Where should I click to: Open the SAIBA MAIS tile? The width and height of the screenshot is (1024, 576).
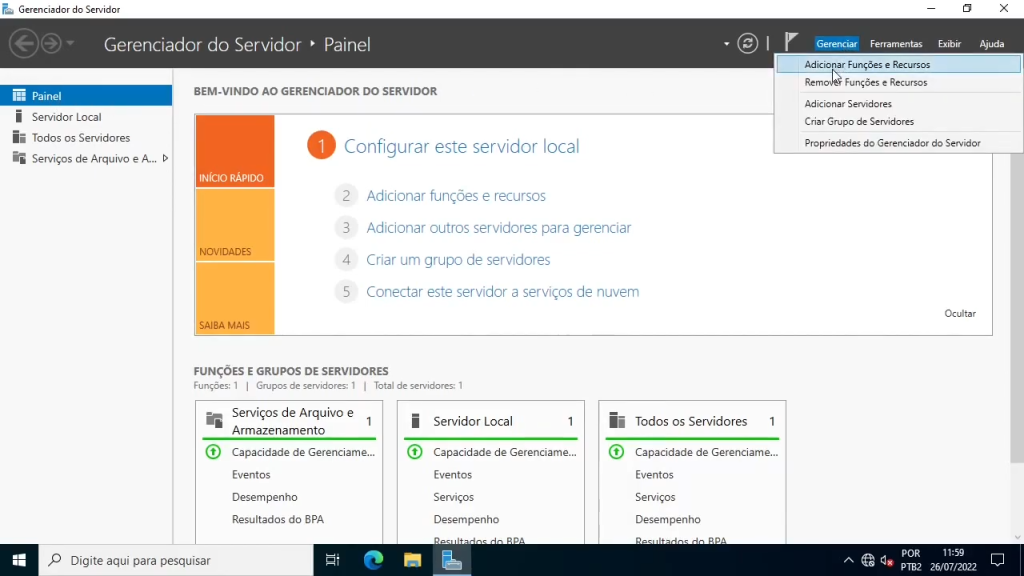click(235, 298)
